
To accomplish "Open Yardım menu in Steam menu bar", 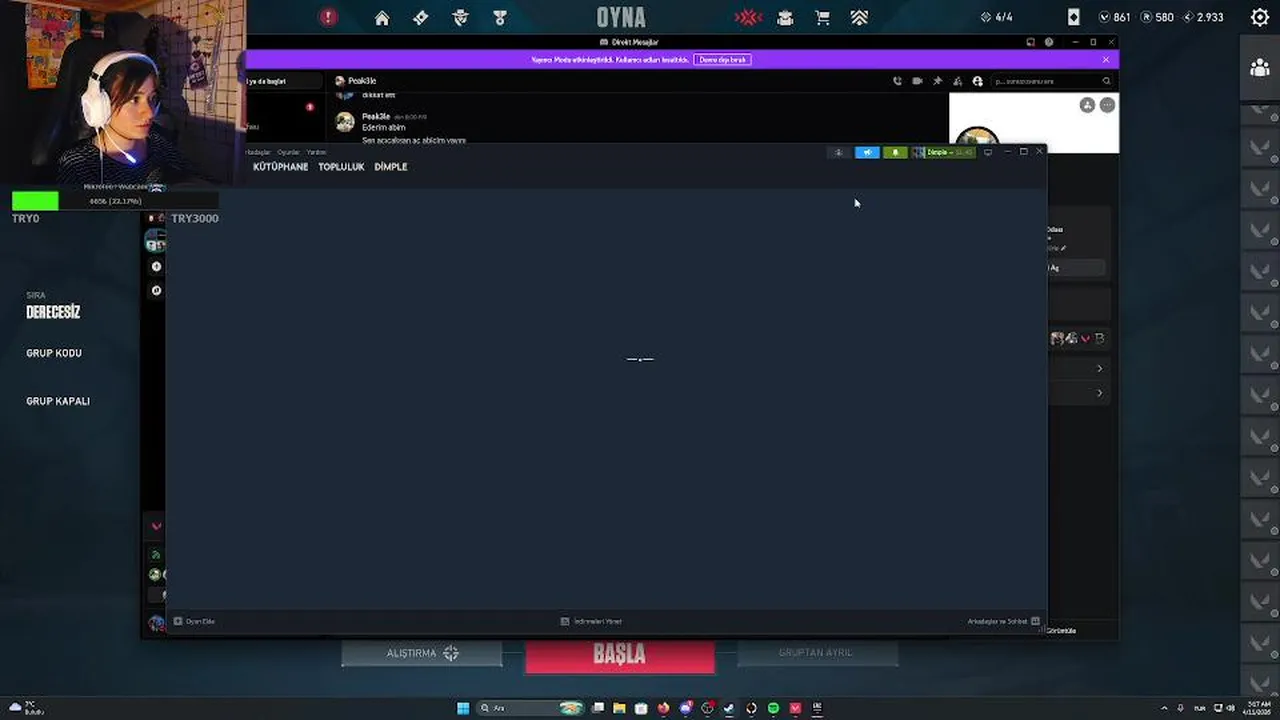I will [x=316, y=152].
